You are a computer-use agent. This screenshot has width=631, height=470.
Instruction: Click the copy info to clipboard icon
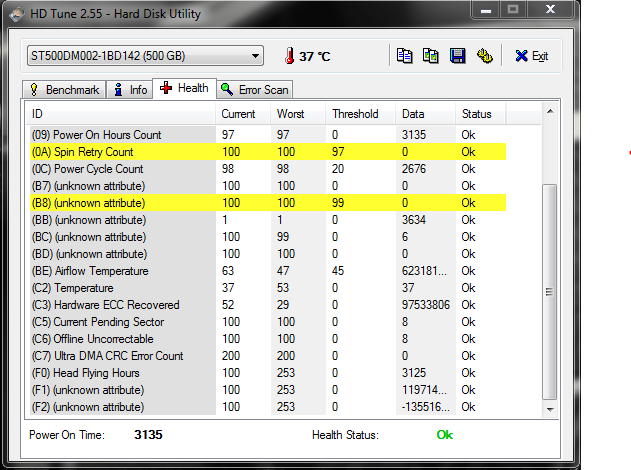[404, 56]
